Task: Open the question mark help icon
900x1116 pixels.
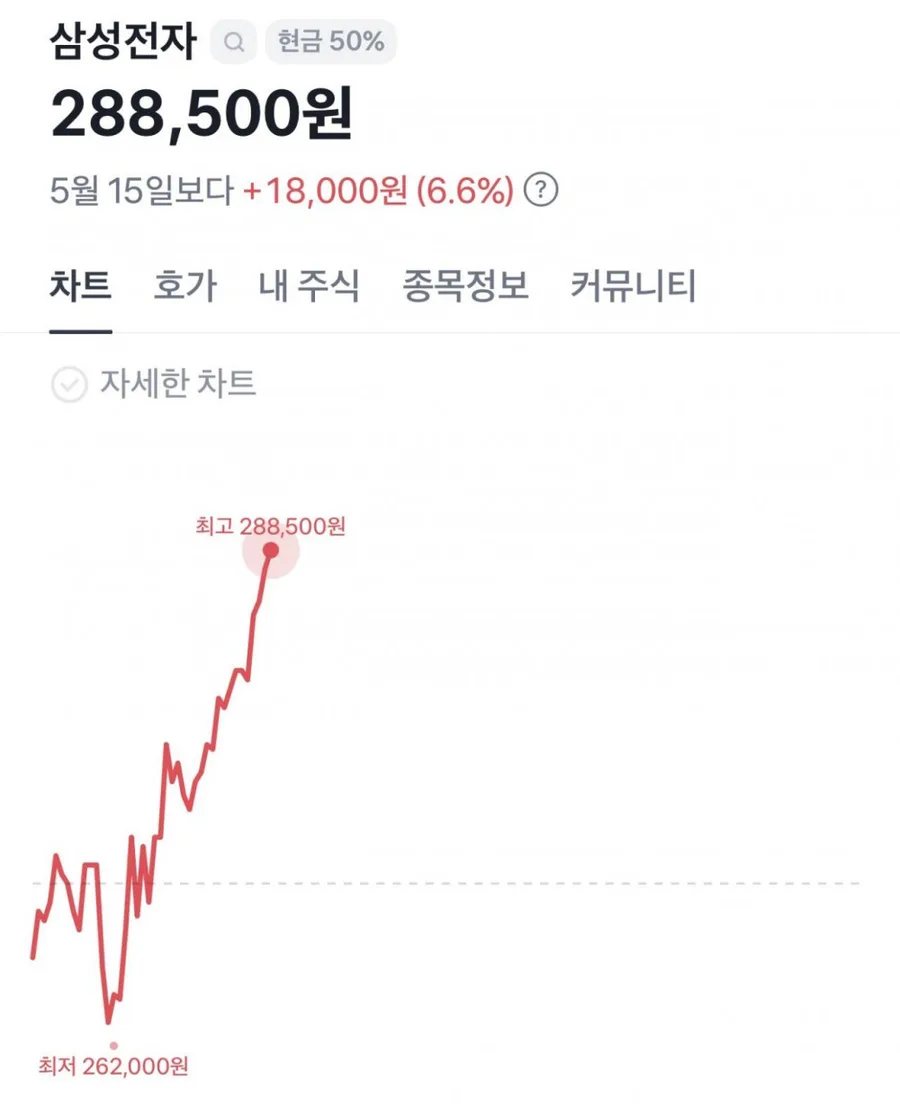Action: 541,190
